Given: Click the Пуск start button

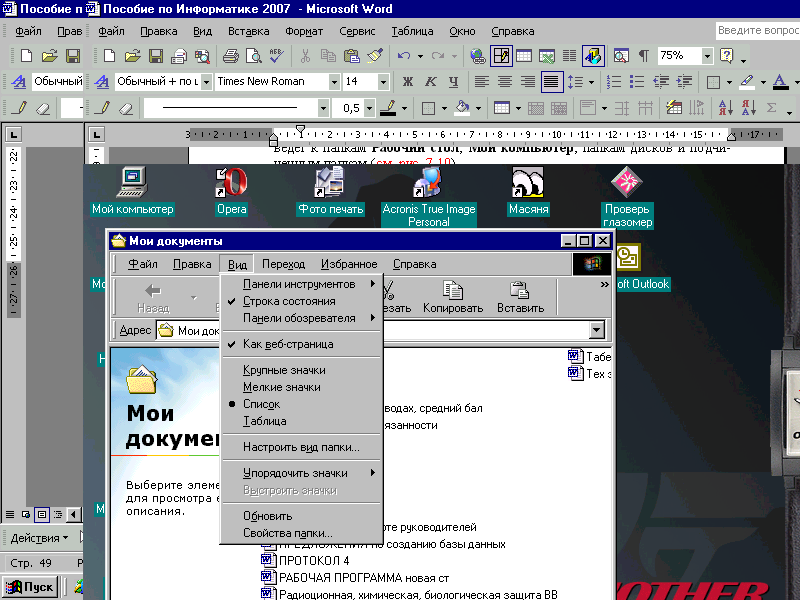Looking at the screenshot, I should coord(30,587).
